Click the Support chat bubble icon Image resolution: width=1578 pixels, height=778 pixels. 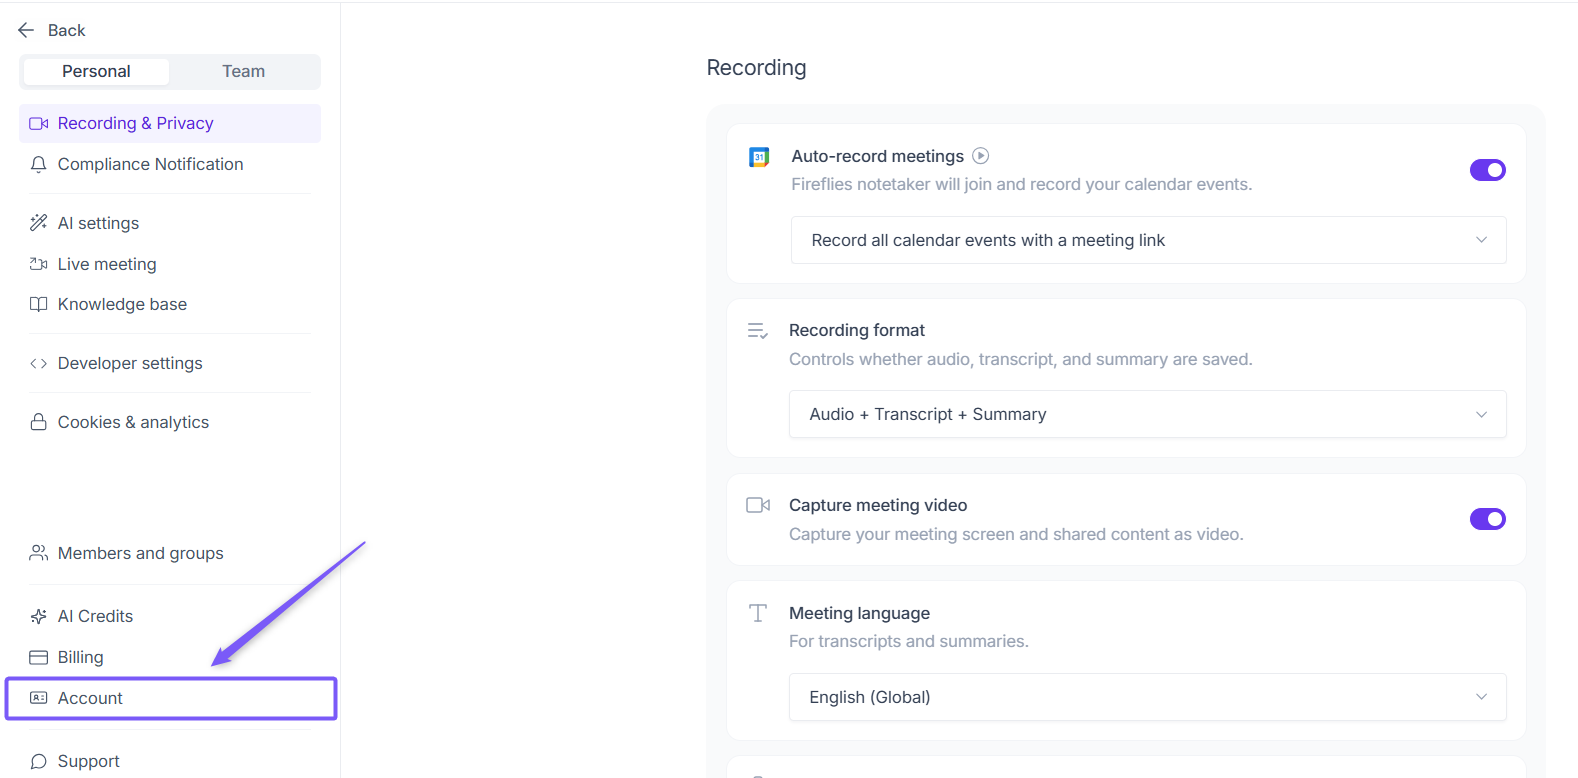pos(39,761)
